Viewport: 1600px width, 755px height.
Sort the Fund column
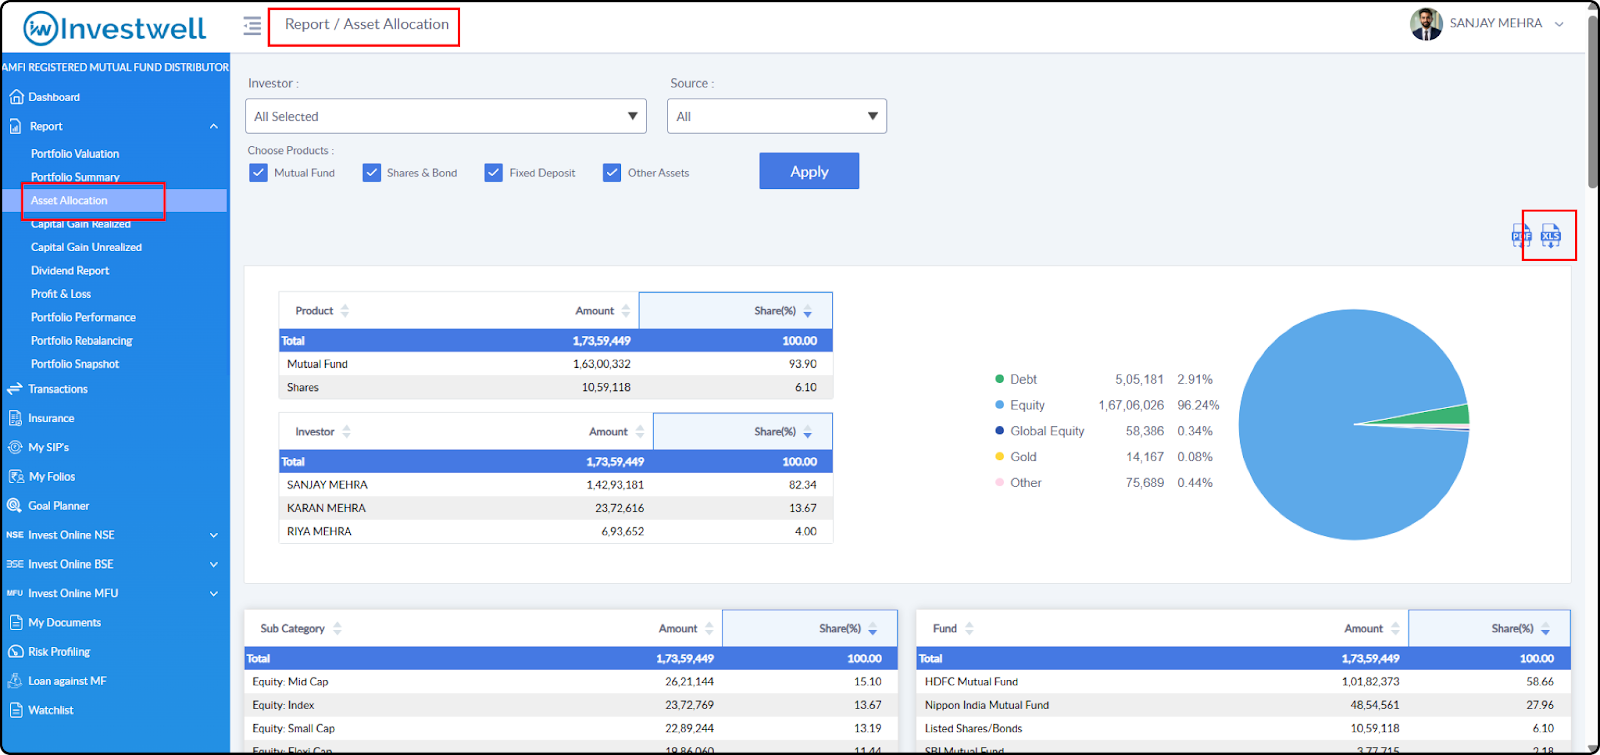click(x=969, y=629)
